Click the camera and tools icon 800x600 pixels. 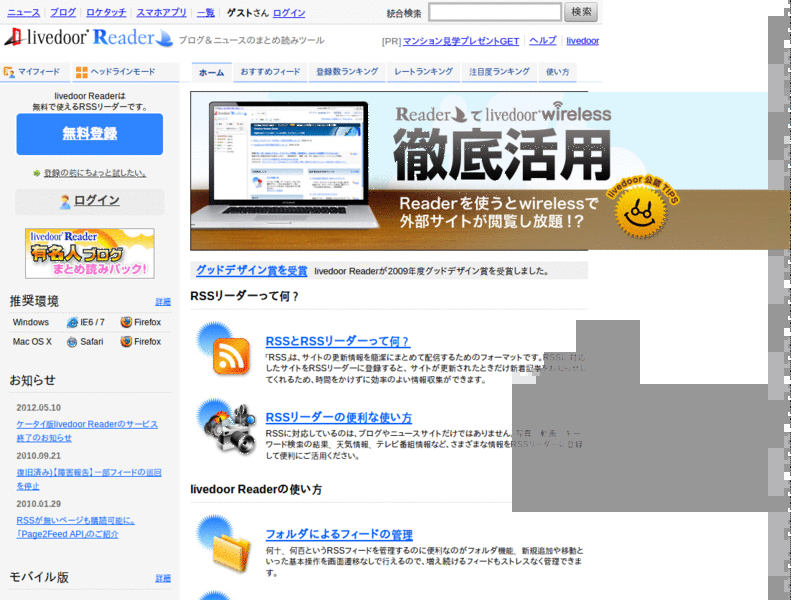(230, 429)
